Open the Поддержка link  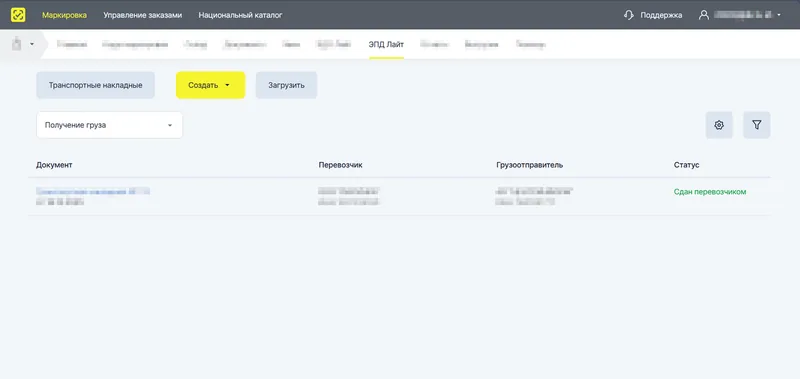coord(661,15)
